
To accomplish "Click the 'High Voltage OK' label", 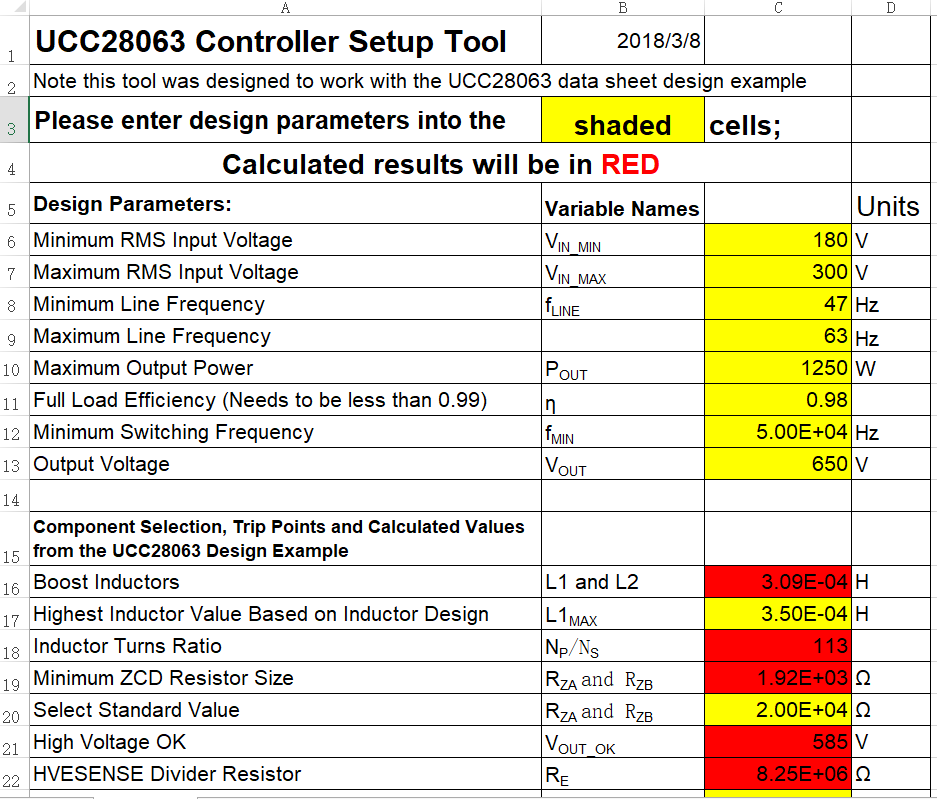I will point(109,742).
